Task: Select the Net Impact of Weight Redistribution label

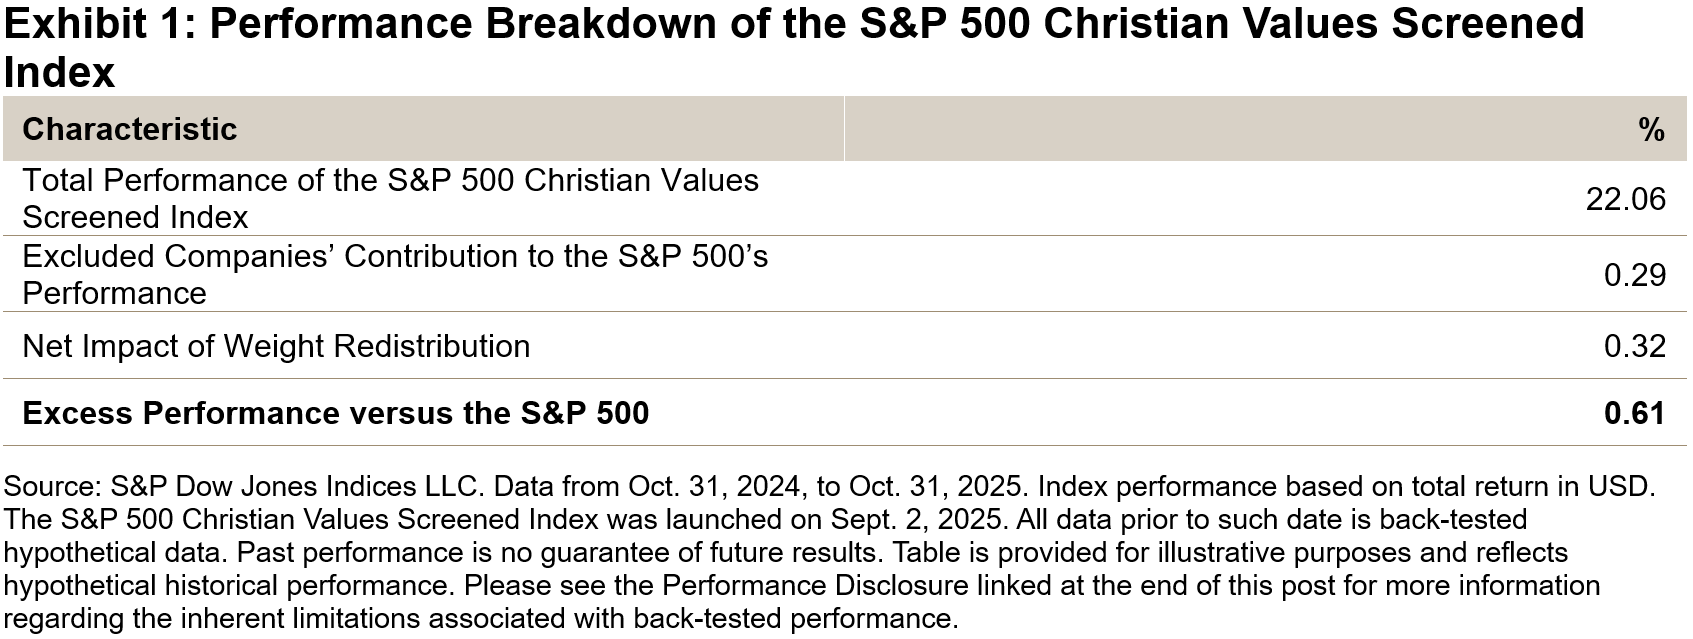Action: coord(276,346)
